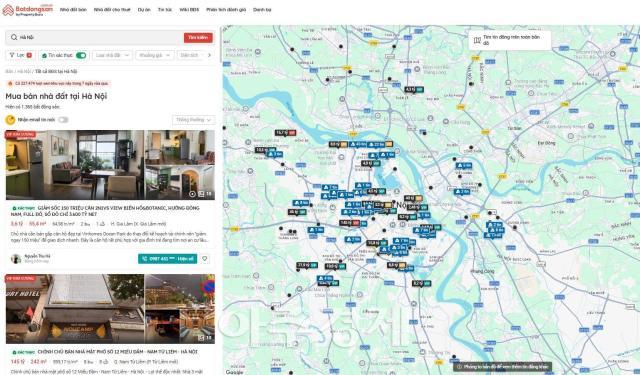Click the map icon in map search box
The width and height of the screenshot is (640, 375).
(x=477, y=40)
